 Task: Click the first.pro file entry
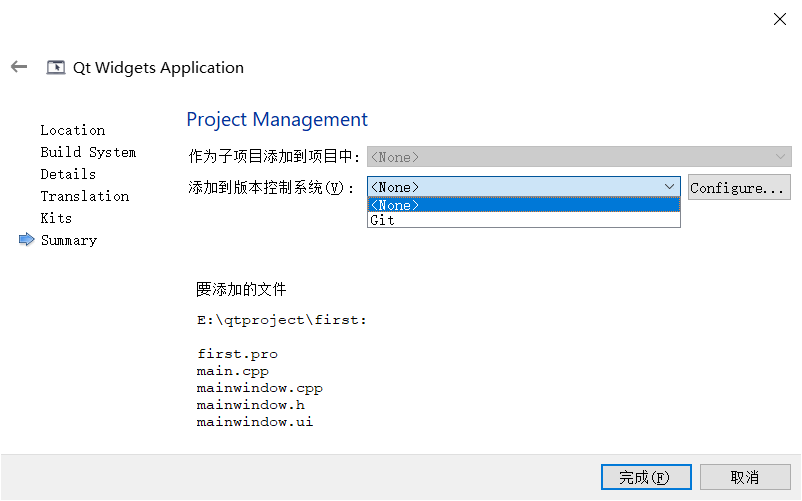tap(237, 354)
